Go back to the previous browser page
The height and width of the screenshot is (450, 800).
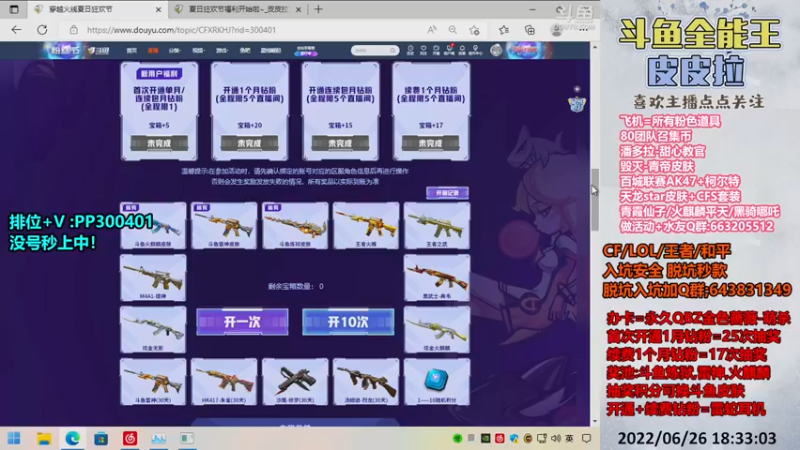16,30
